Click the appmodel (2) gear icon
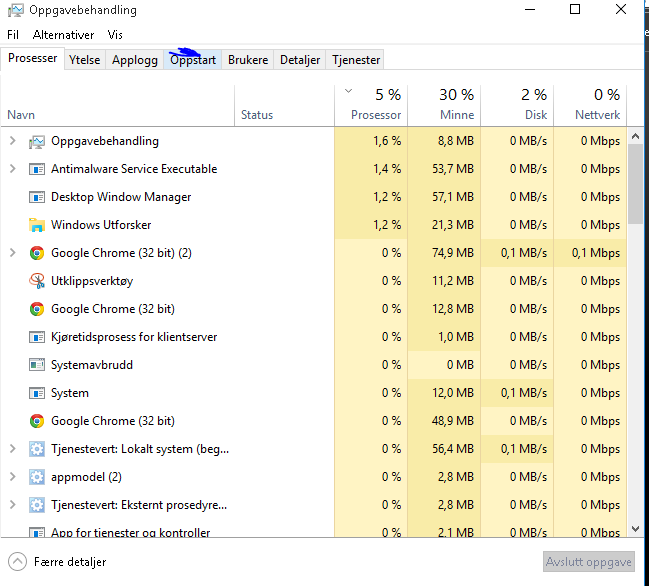Viewport: 649px width, 586px height. point(37,477)
